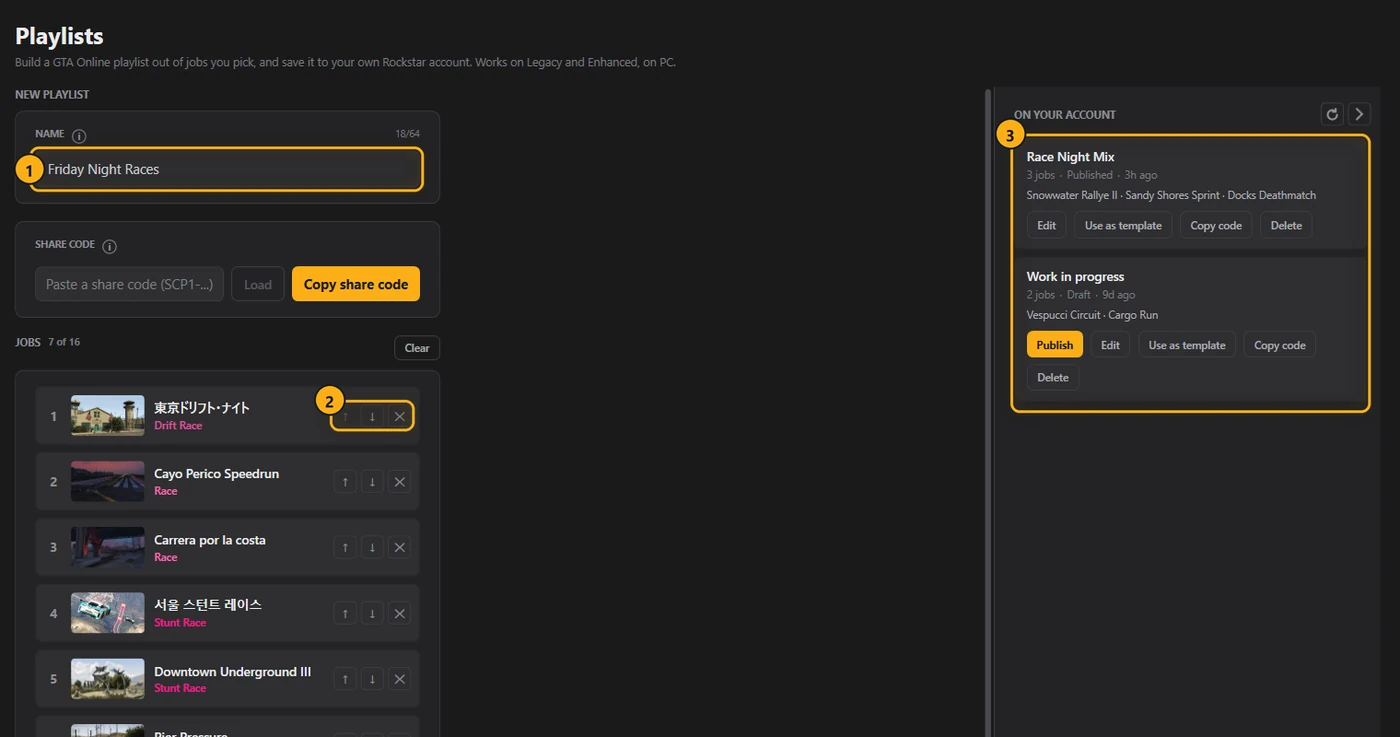Use Race Night Mix as template
This screenshot has height=737, width=1400.
(1123, 225)
